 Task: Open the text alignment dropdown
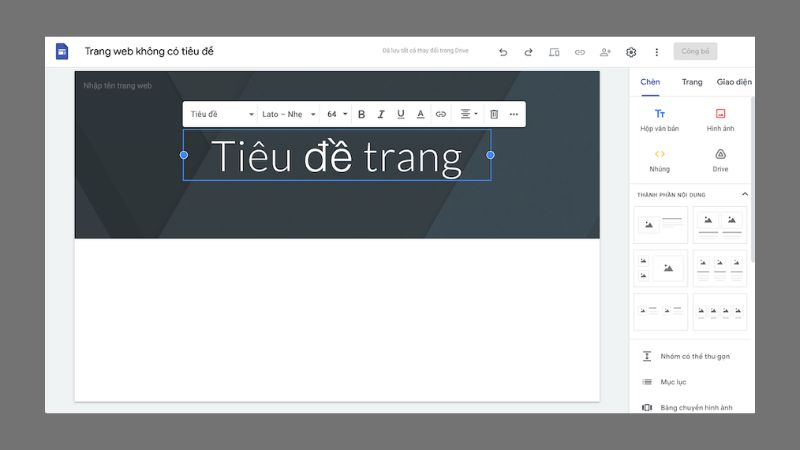coord(468,114)
